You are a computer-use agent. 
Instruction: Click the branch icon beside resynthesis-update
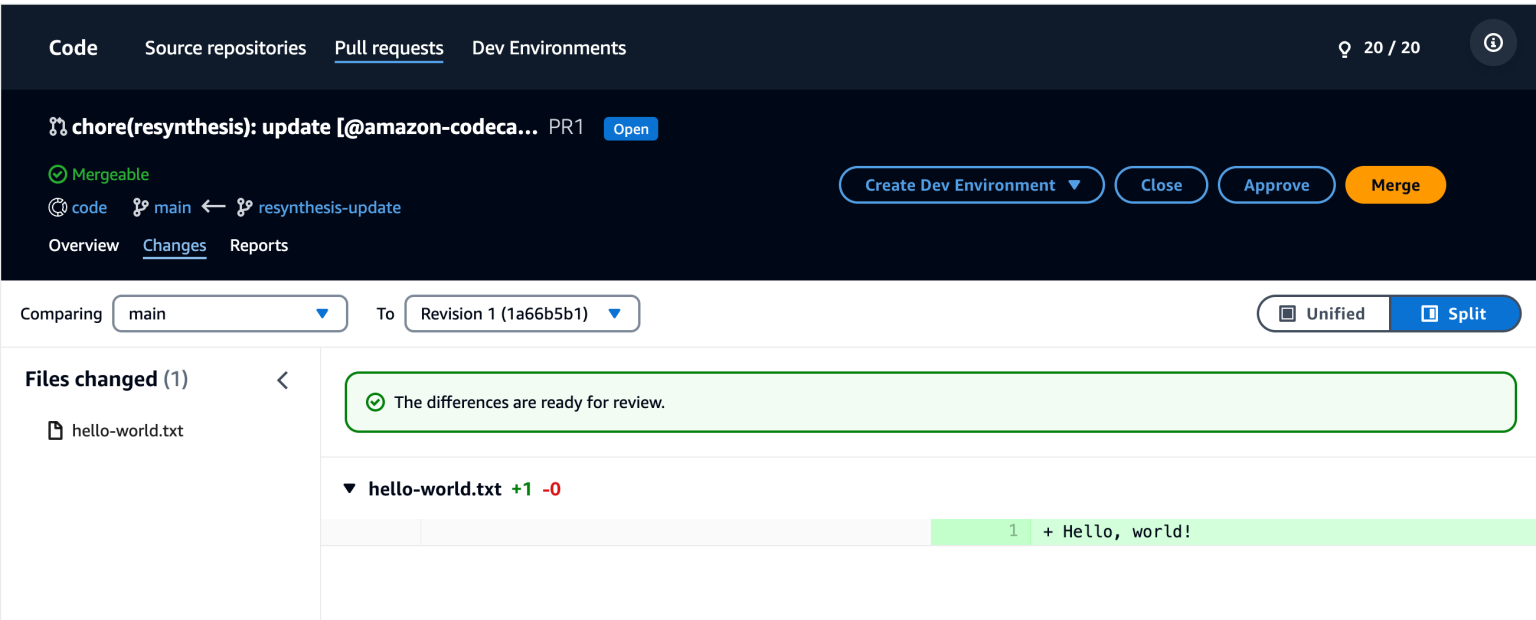pos(243,207)
